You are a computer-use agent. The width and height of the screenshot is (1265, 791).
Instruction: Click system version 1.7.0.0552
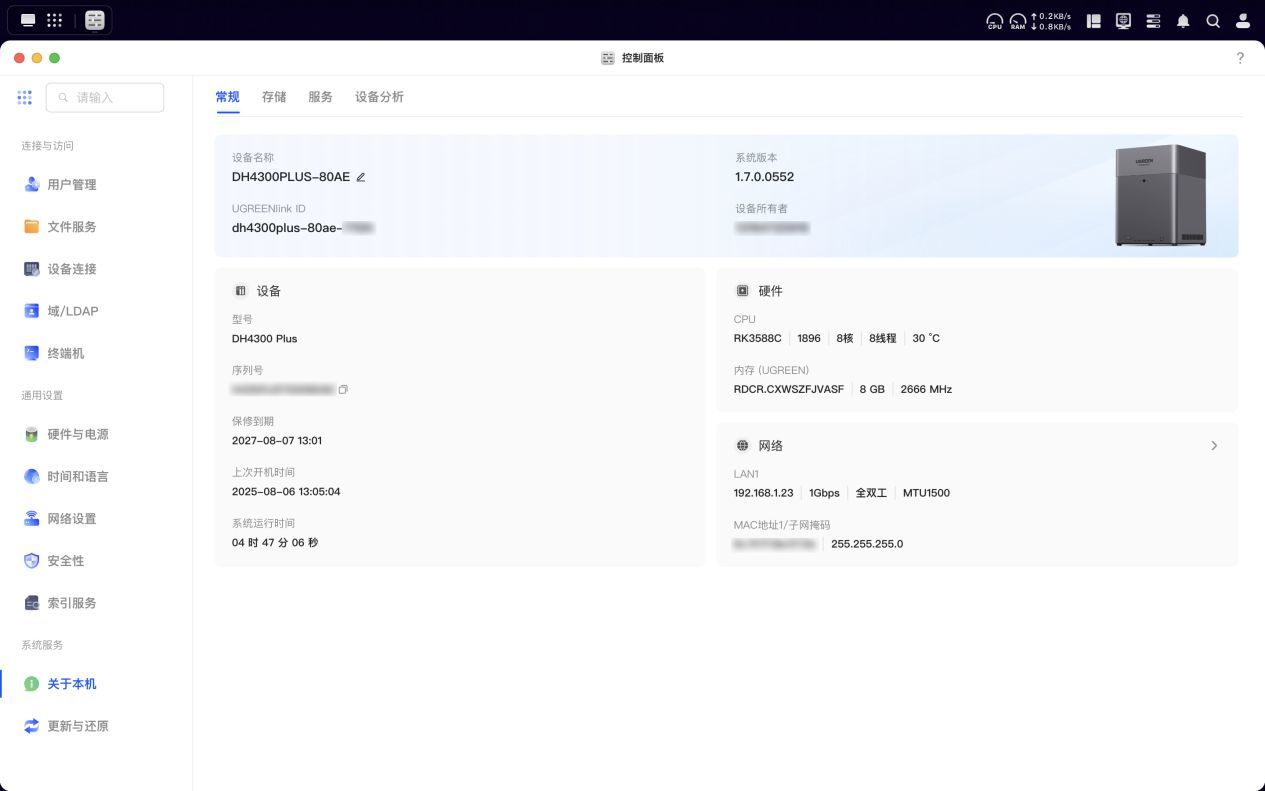(764, 177)
